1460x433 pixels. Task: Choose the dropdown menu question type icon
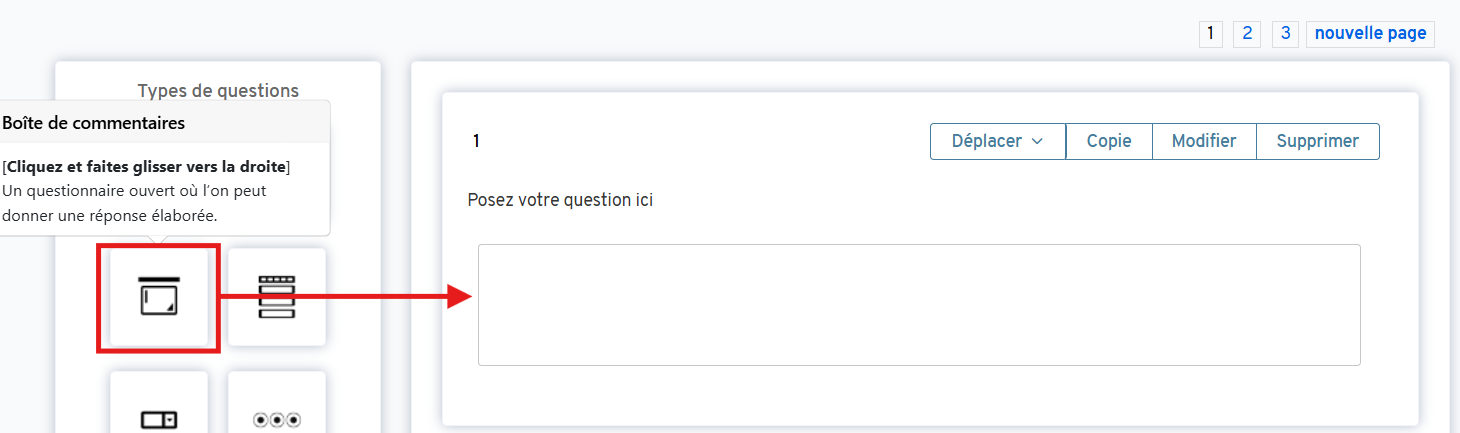(x=158, y=418)
